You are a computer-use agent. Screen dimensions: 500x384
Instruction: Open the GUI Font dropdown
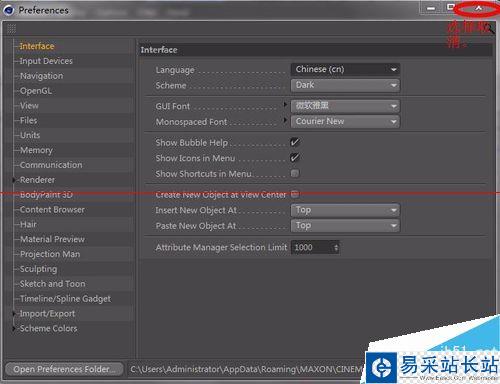pyautogui.click(x=345, y=106)
